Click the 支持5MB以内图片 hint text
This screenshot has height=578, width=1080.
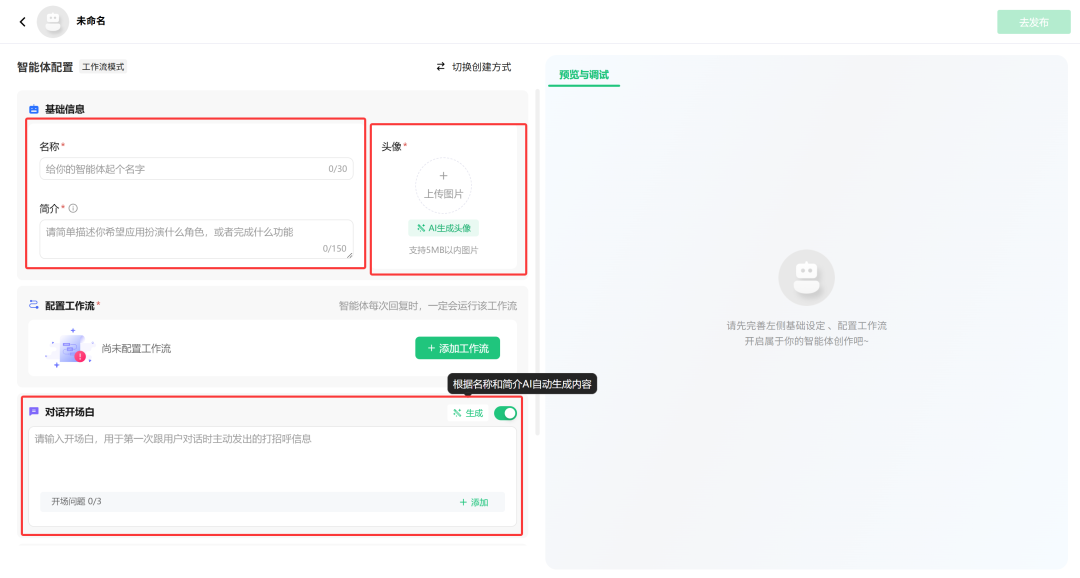(x=444, y=250)
